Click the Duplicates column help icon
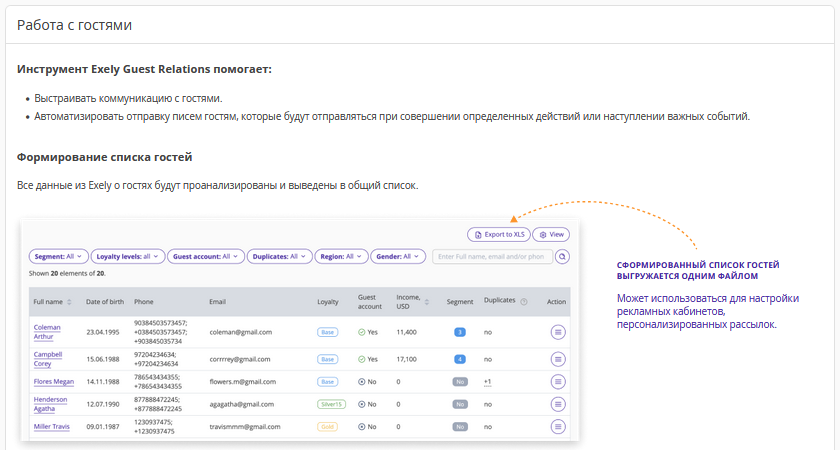The width and height of the screenshot is (840, 450). point(524,301)
